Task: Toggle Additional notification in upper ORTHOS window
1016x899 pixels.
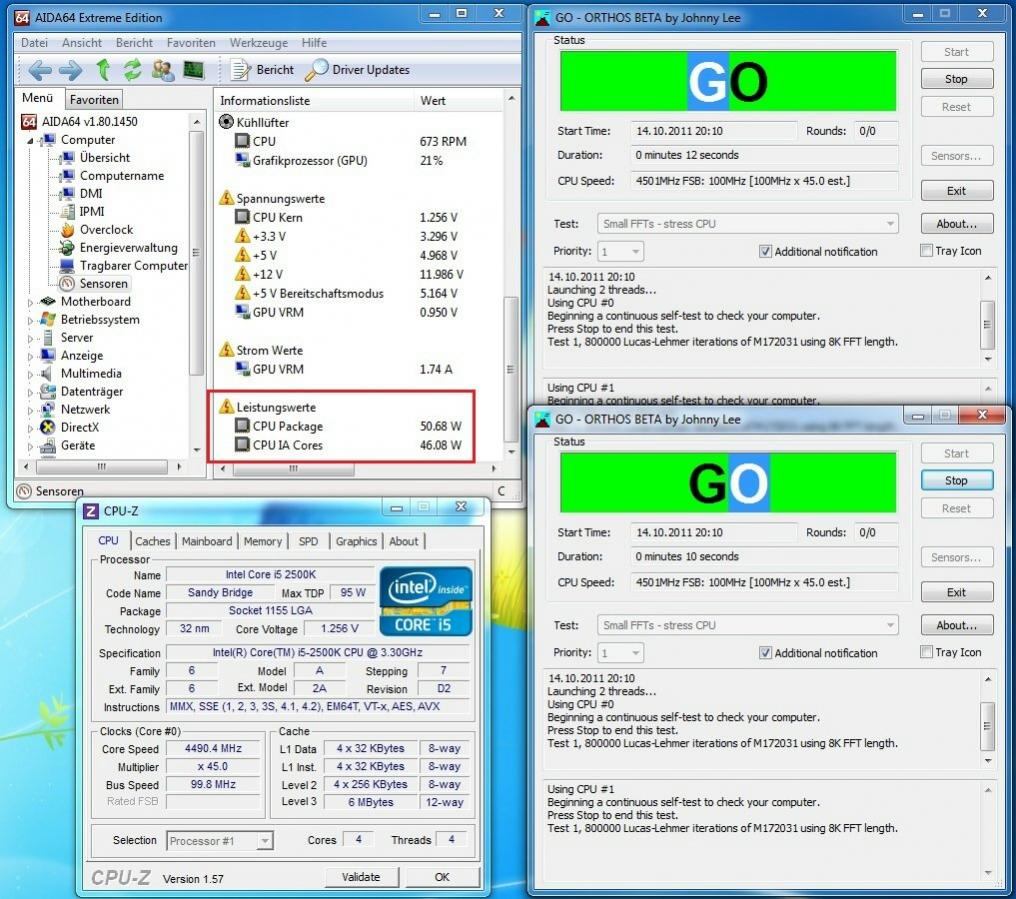Action: (765, 251)
